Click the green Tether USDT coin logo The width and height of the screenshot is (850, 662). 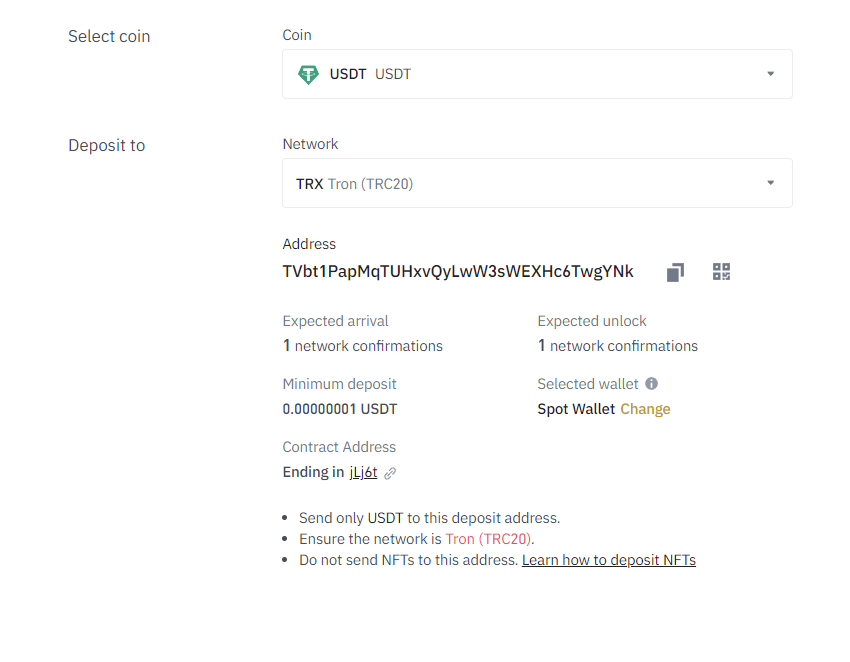308,74
